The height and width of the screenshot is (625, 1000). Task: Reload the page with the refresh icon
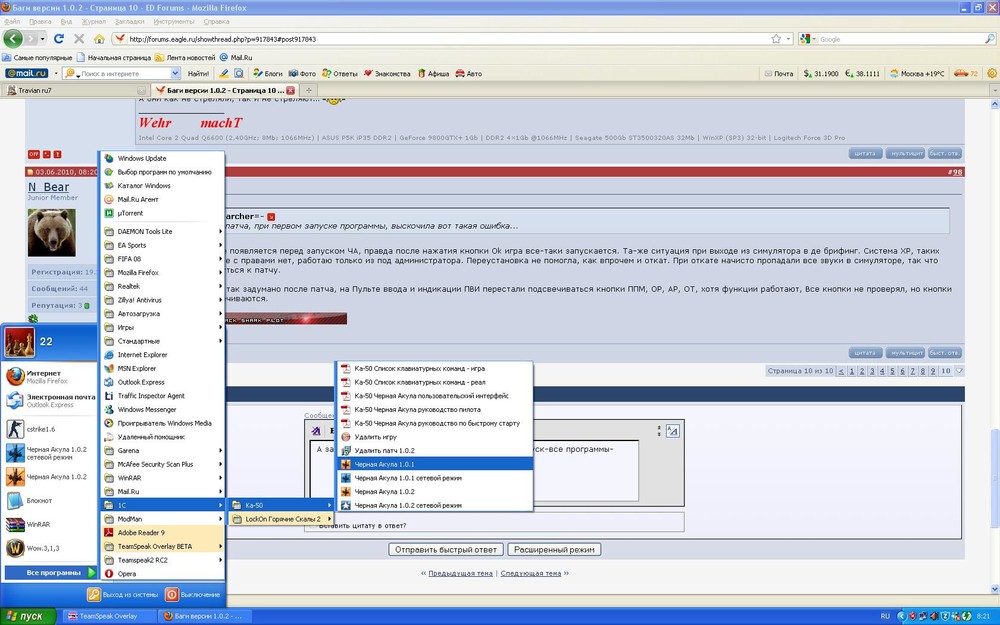pos(59,39)
